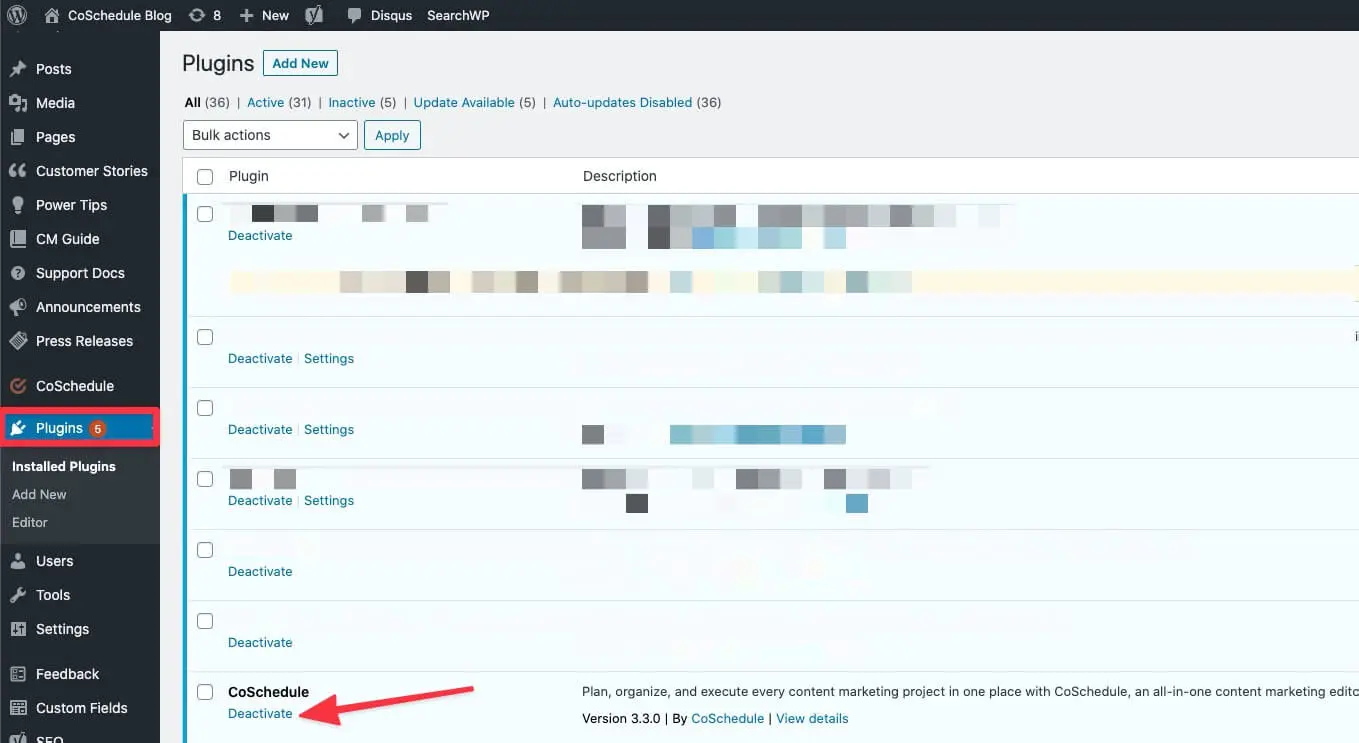Click the Pages icon in sidebar
The width and height of the screenshot is (1359, 743).
pyautogui.click(x=17, y=137)
